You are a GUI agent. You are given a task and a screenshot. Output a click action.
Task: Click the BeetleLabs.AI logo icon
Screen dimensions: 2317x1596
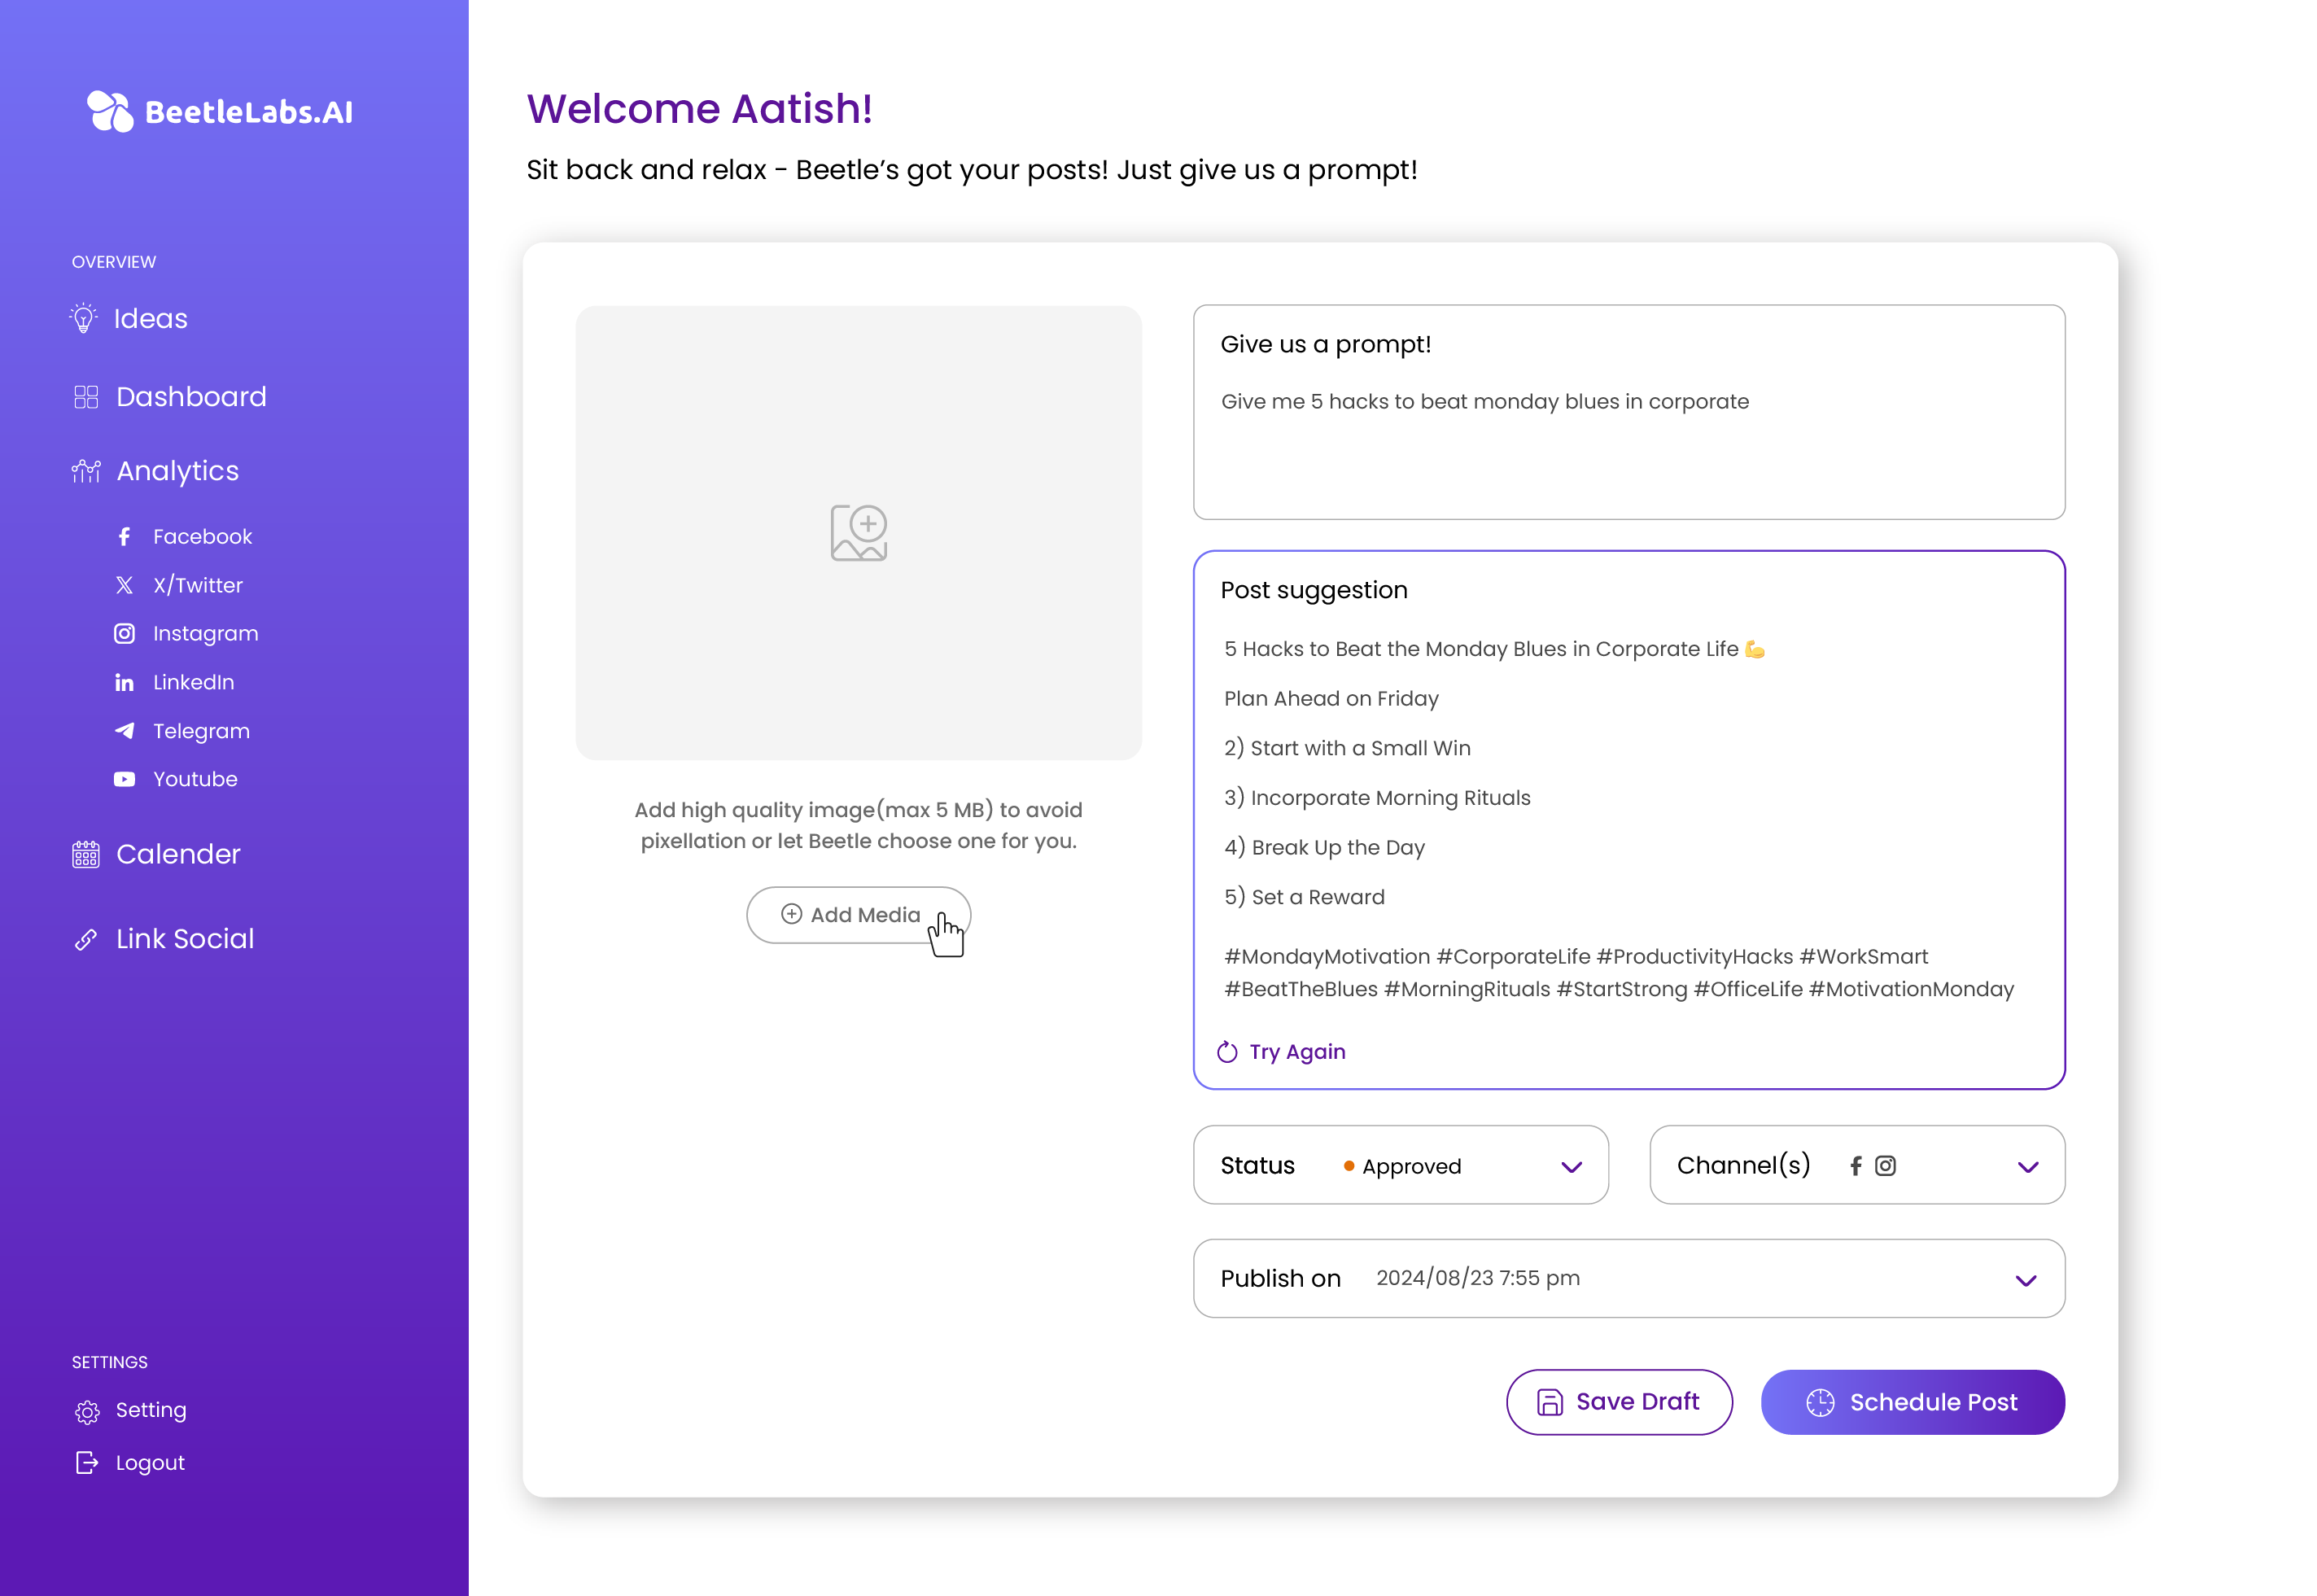110,111
